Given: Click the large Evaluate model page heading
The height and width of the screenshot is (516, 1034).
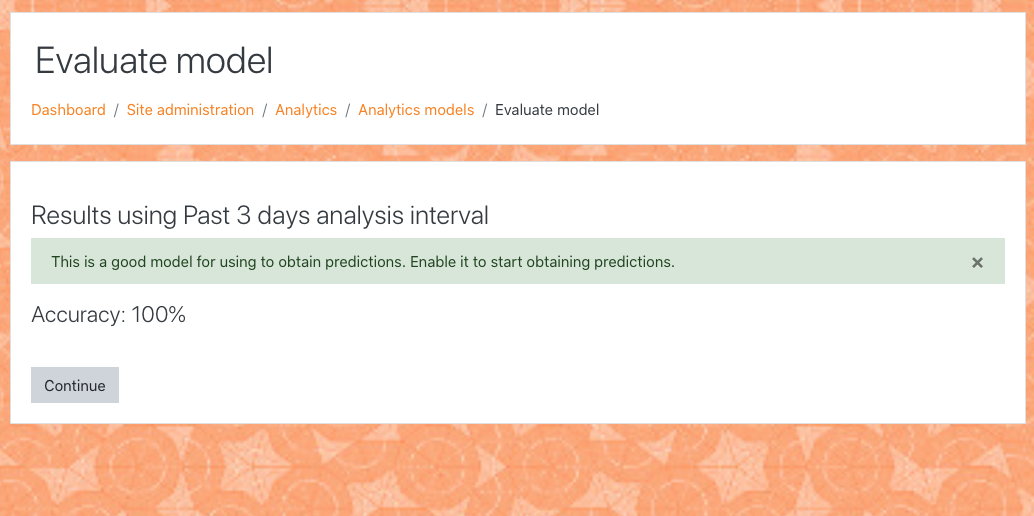Looking at the screenshot, I should pyautogui.click(x=154, y=61).
